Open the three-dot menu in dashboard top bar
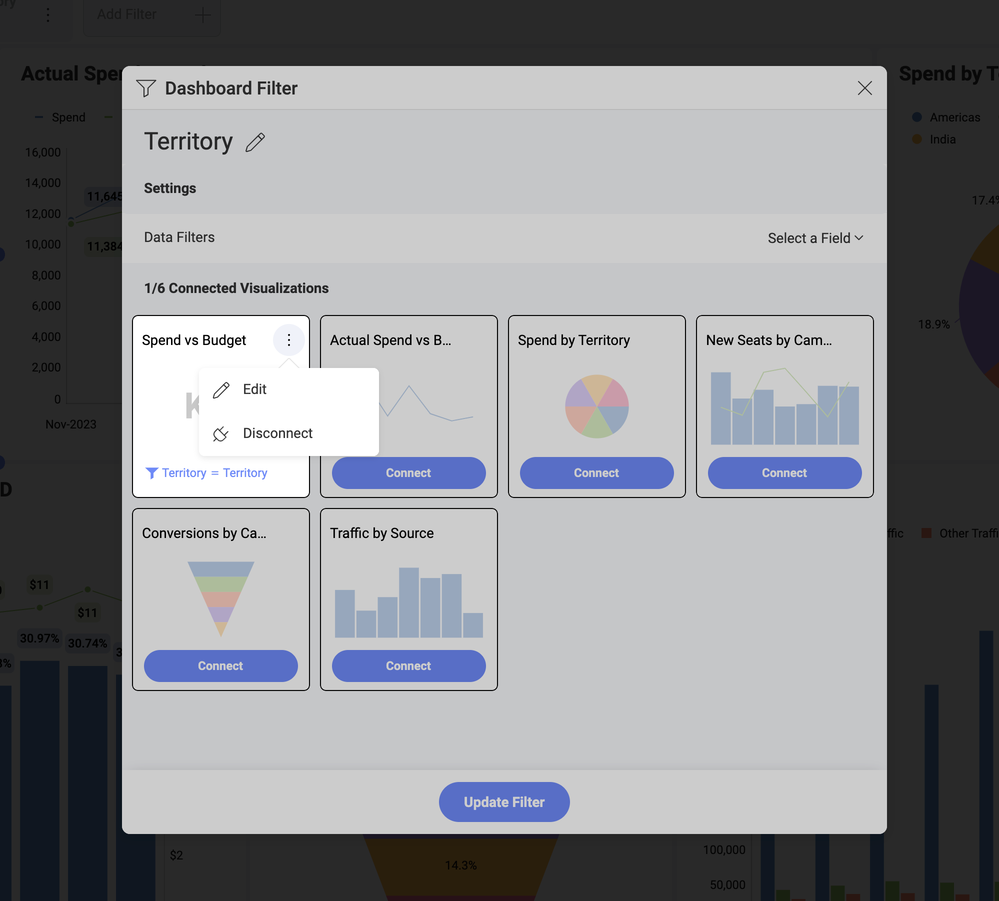 (x=48, y=15)
